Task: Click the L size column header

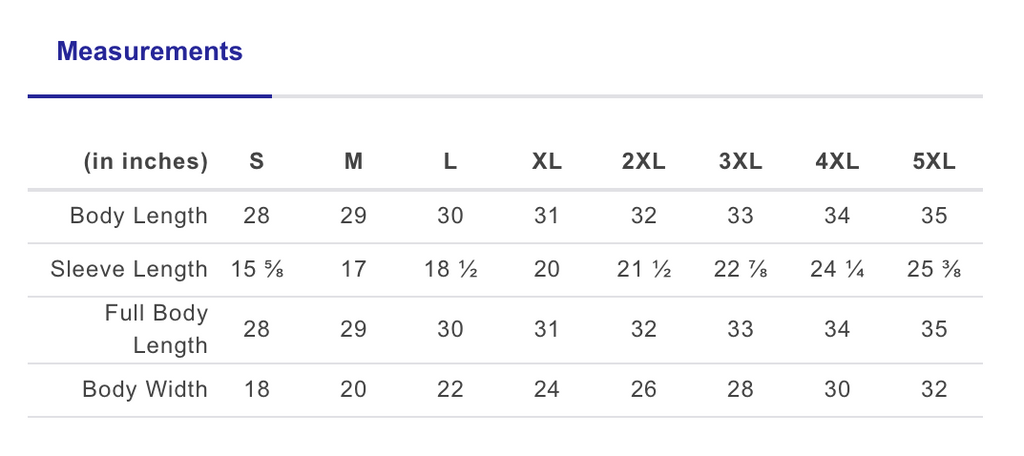Action: pos(450,161)
